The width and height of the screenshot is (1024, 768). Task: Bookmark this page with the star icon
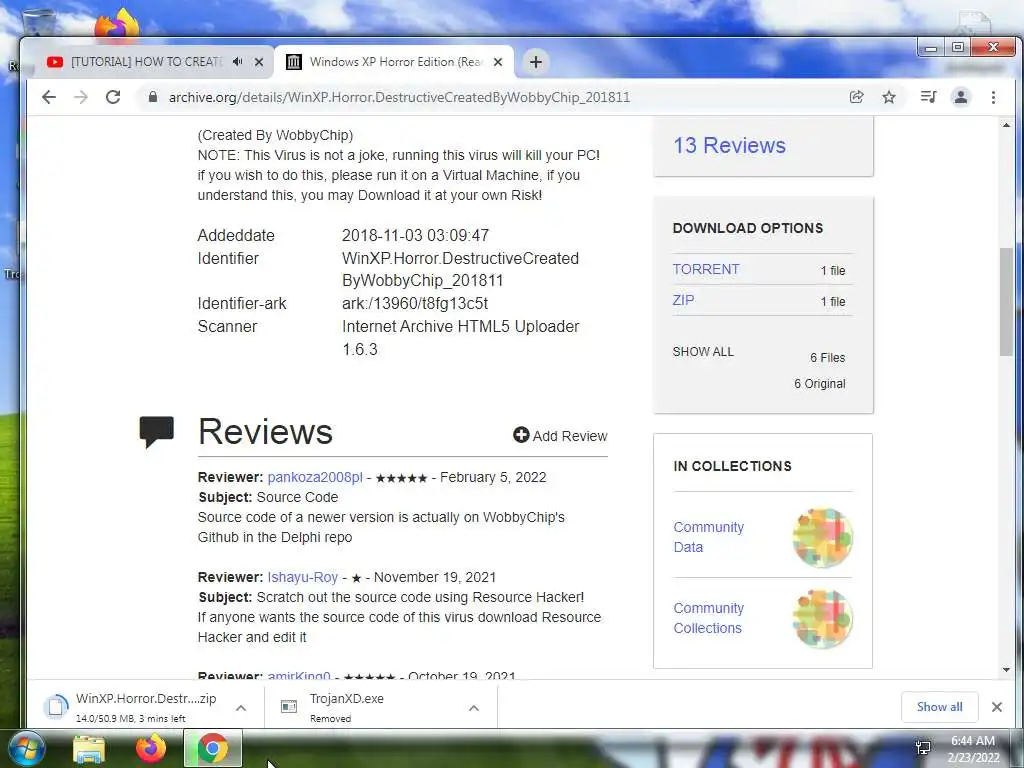pos(889,97)
